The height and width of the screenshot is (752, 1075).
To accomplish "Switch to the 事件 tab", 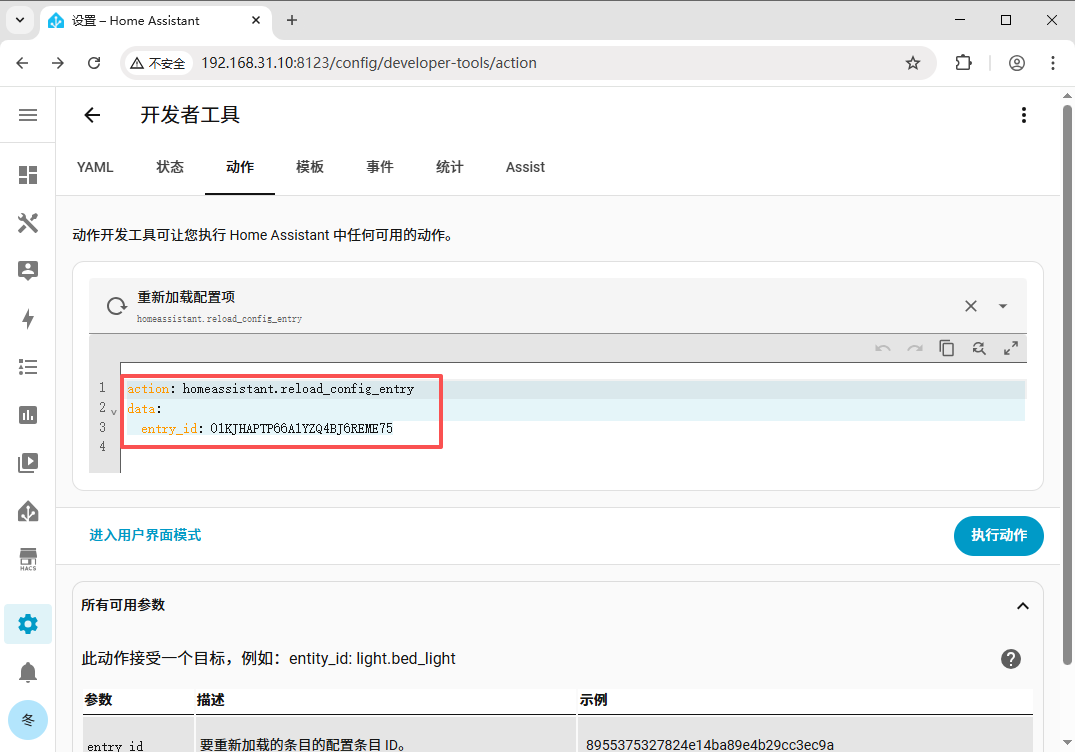I will pos(380,167).
